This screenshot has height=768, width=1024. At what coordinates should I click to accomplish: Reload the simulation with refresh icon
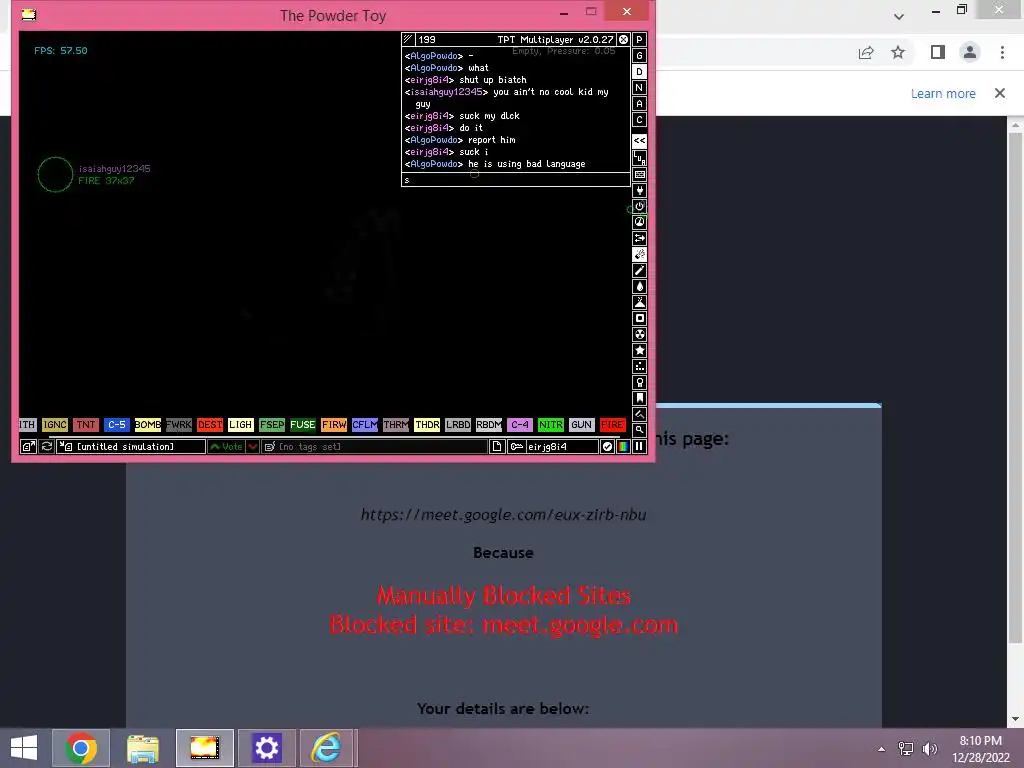click(46, 447)
